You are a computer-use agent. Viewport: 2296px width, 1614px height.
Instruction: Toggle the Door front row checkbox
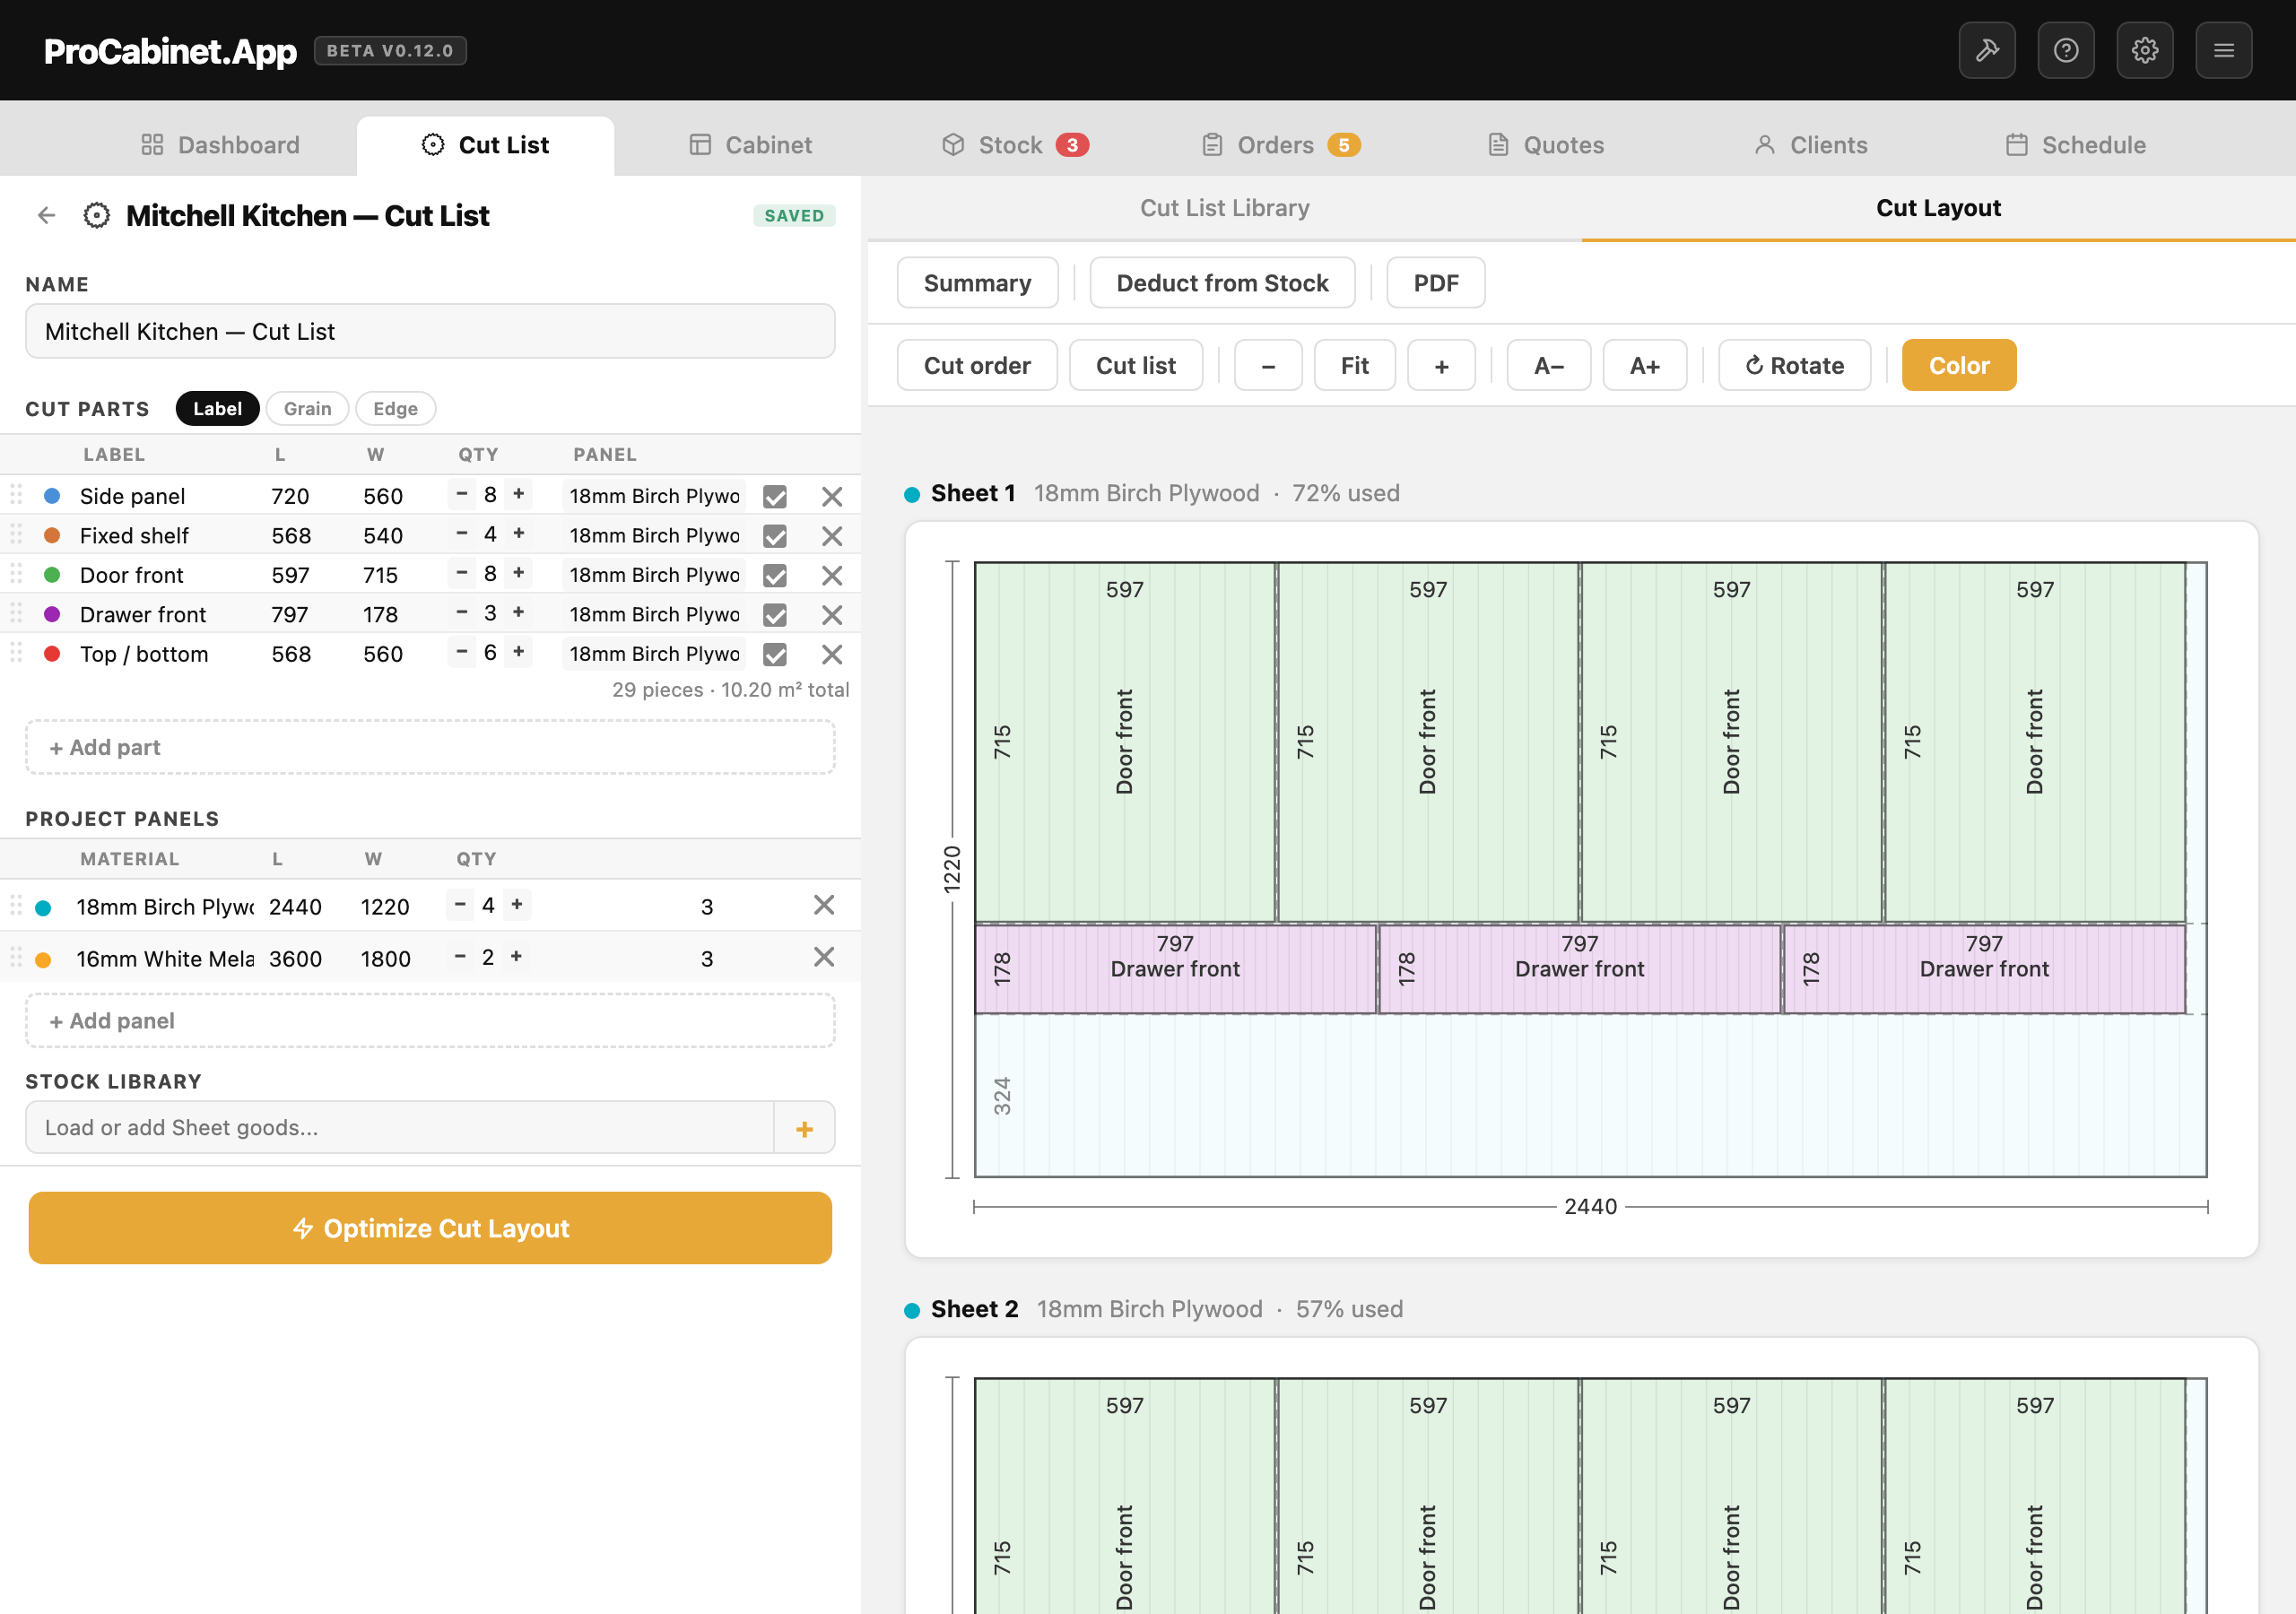pos(774,576)
